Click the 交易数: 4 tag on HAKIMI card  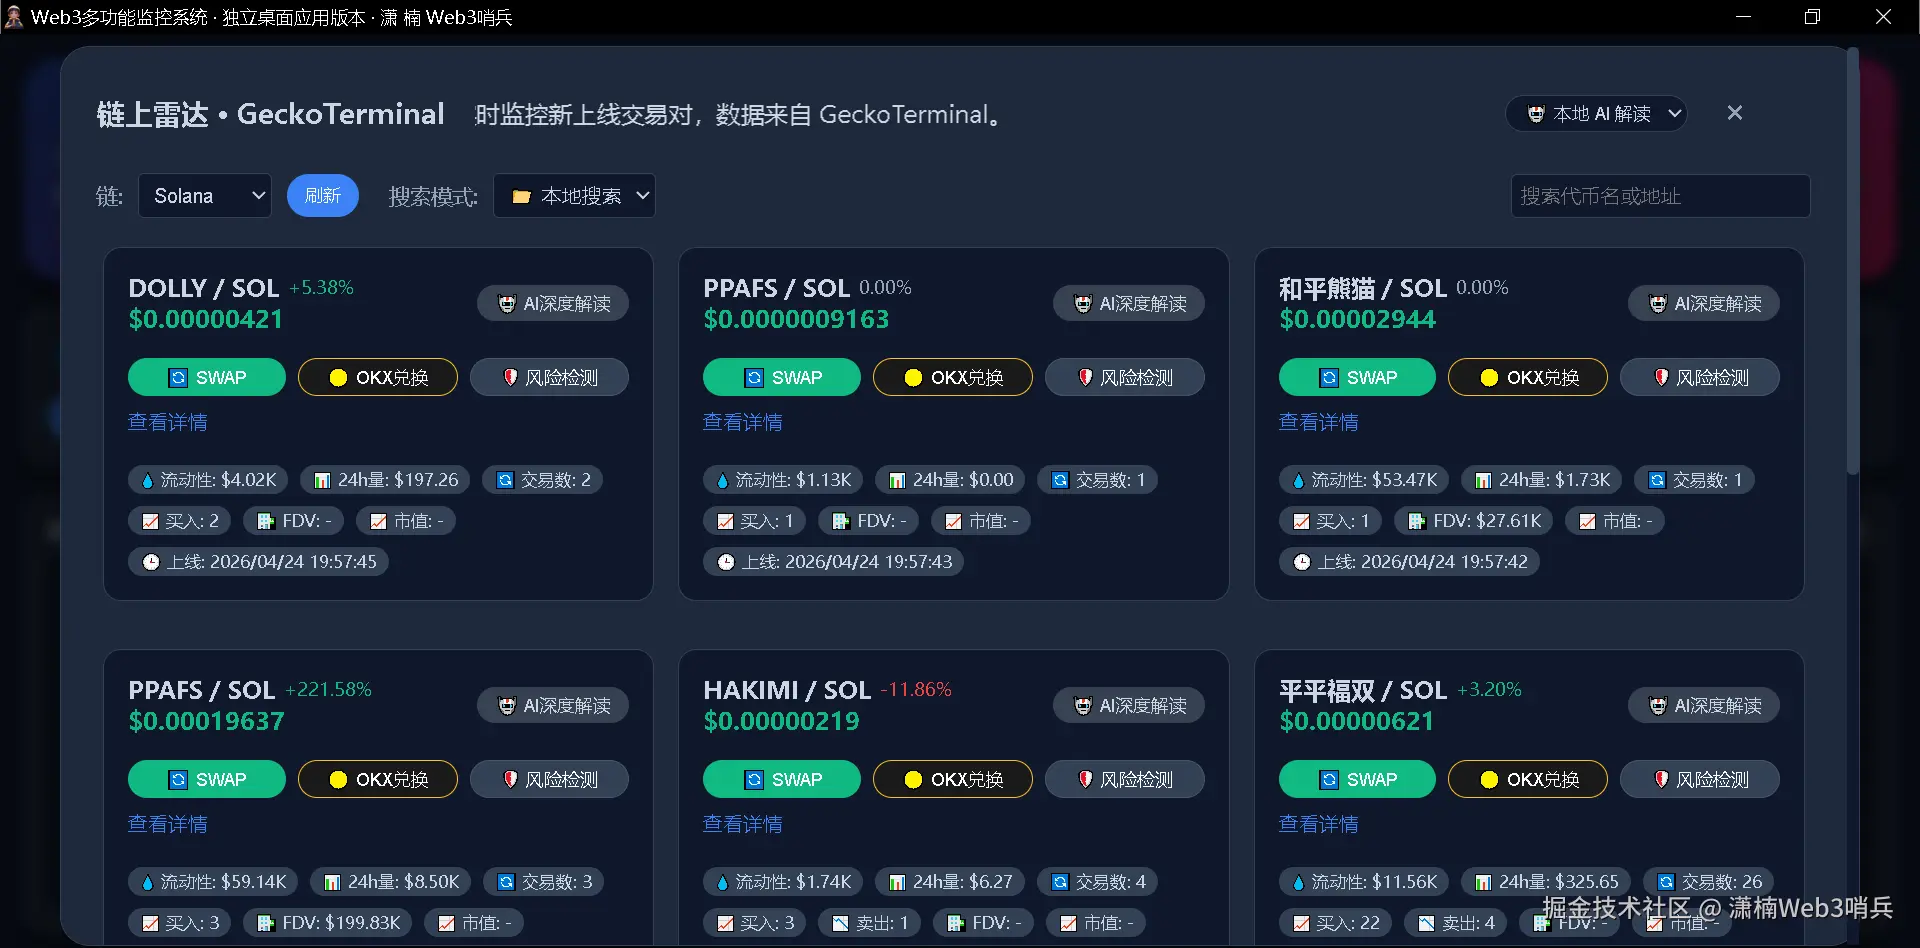pos(1097,883)
